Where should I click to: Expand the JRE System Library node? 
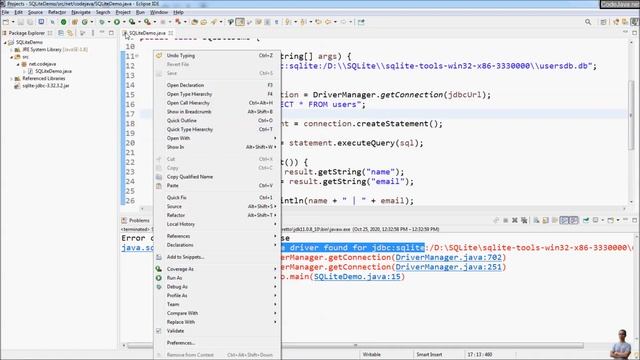pos(11,50)
